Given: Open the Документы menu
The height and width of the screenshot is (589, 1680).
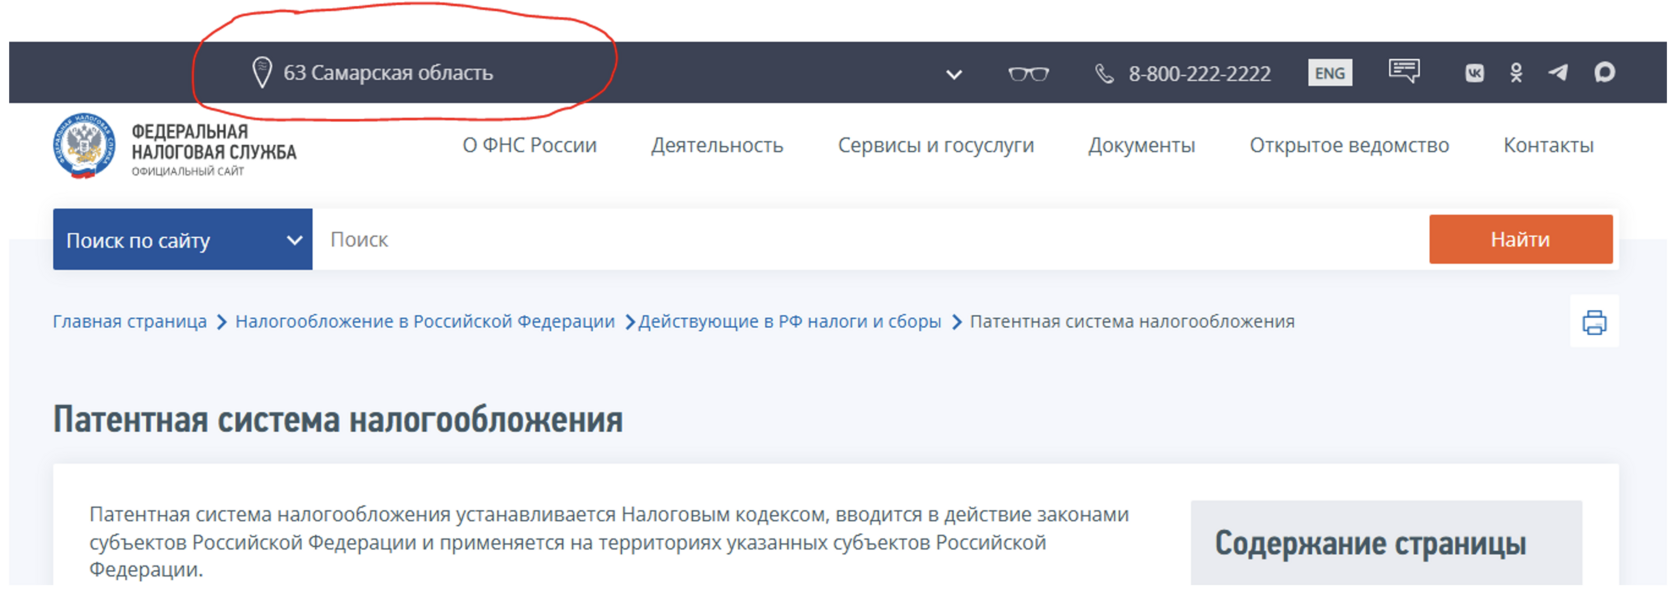Looking at the screenshot, I should 1141,145.
